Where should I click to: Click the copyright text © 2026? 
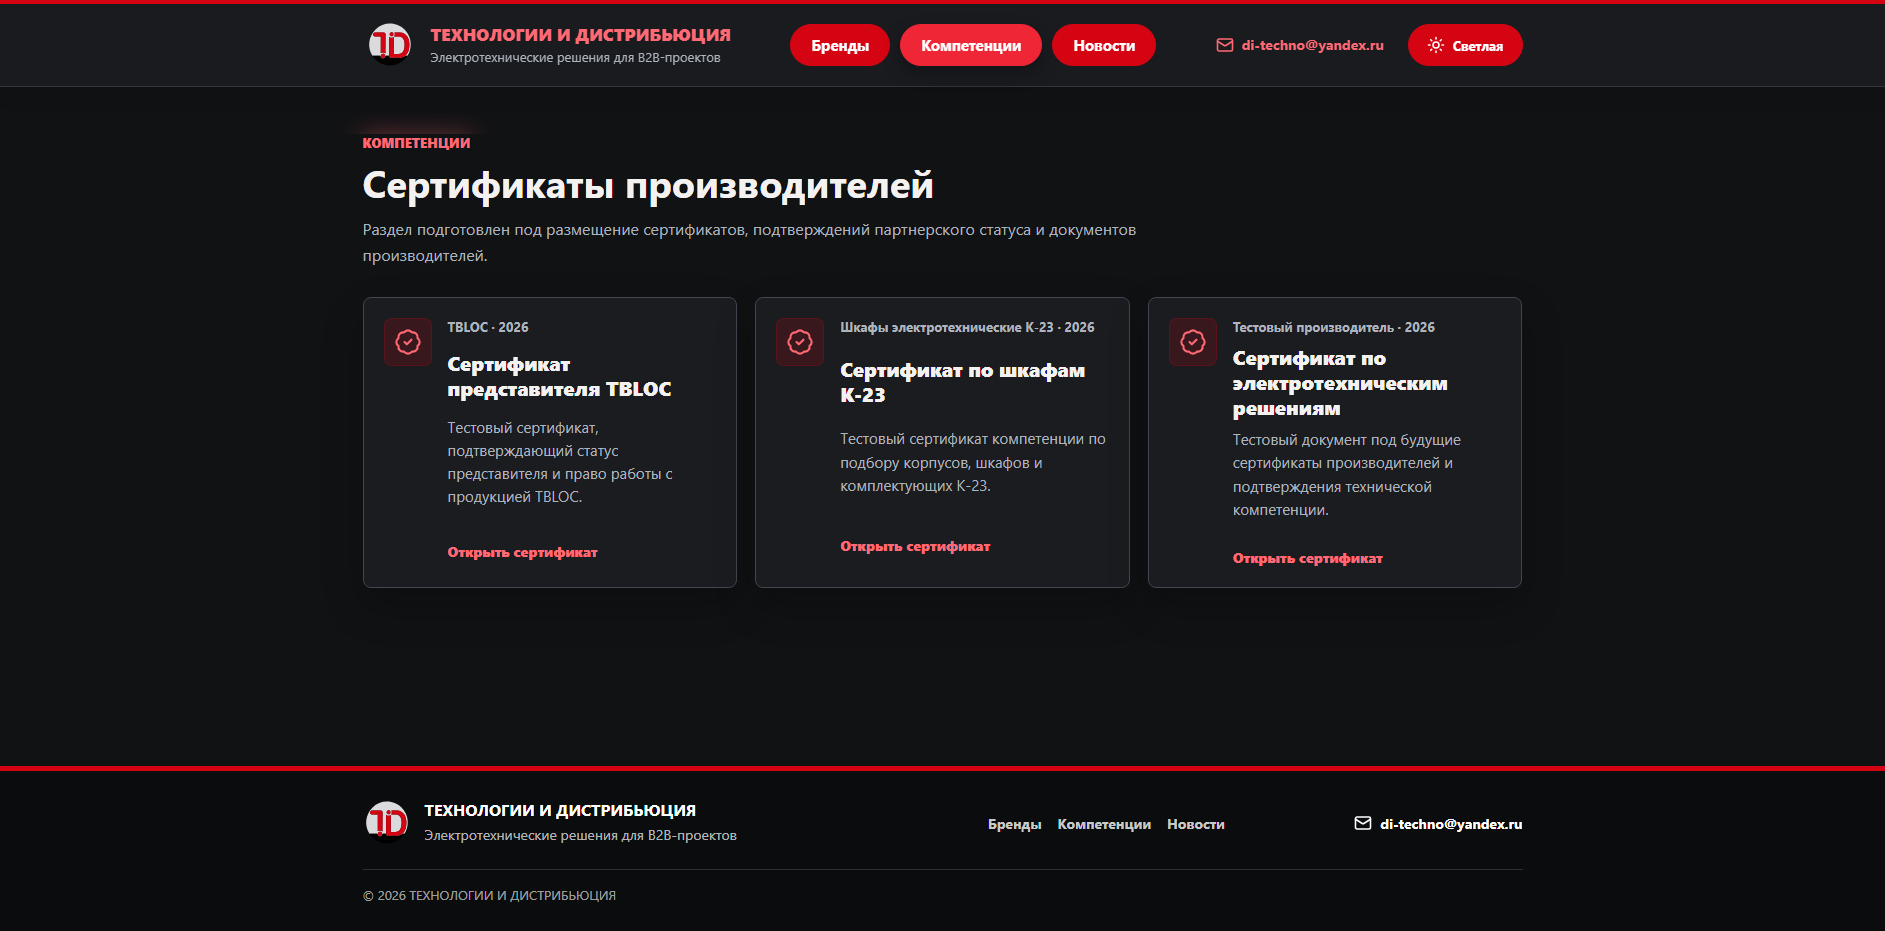click(489, 895)
